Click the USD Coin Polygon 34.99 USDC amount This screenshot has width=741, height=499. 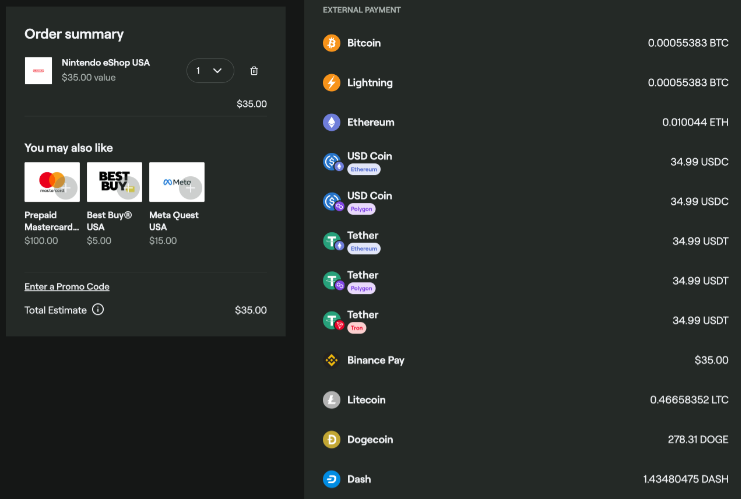(x=699, y=202)
